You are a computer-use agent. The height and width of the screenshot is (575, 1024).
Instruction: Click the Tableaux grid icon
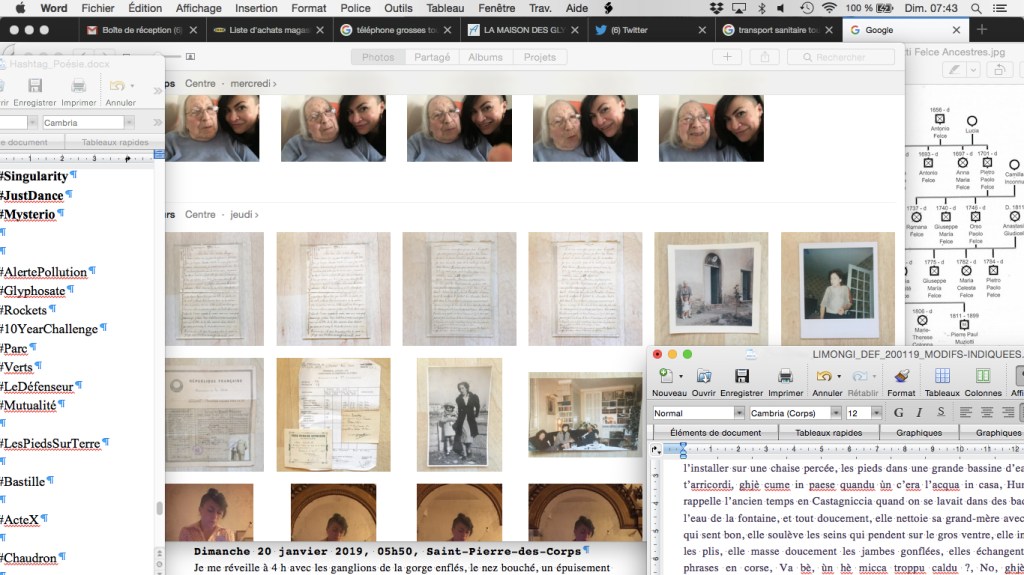pyautogui.click(x=941, y=377)
